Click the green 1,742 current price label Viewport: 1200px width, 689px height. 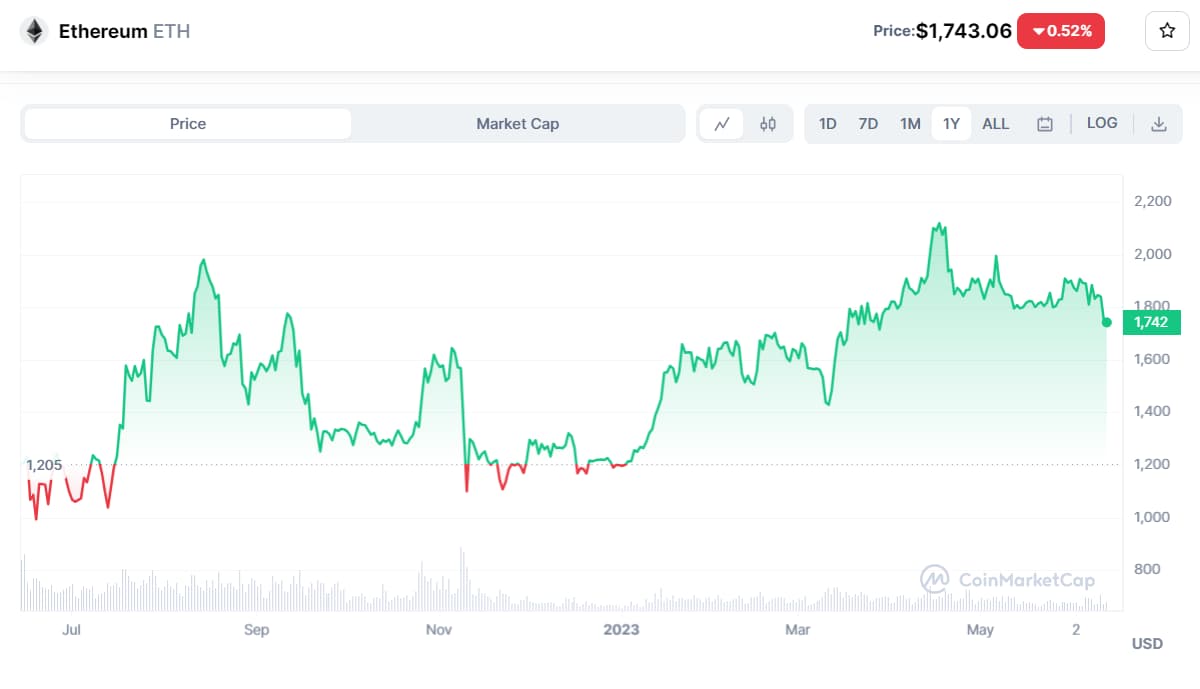click(1153, 322)
